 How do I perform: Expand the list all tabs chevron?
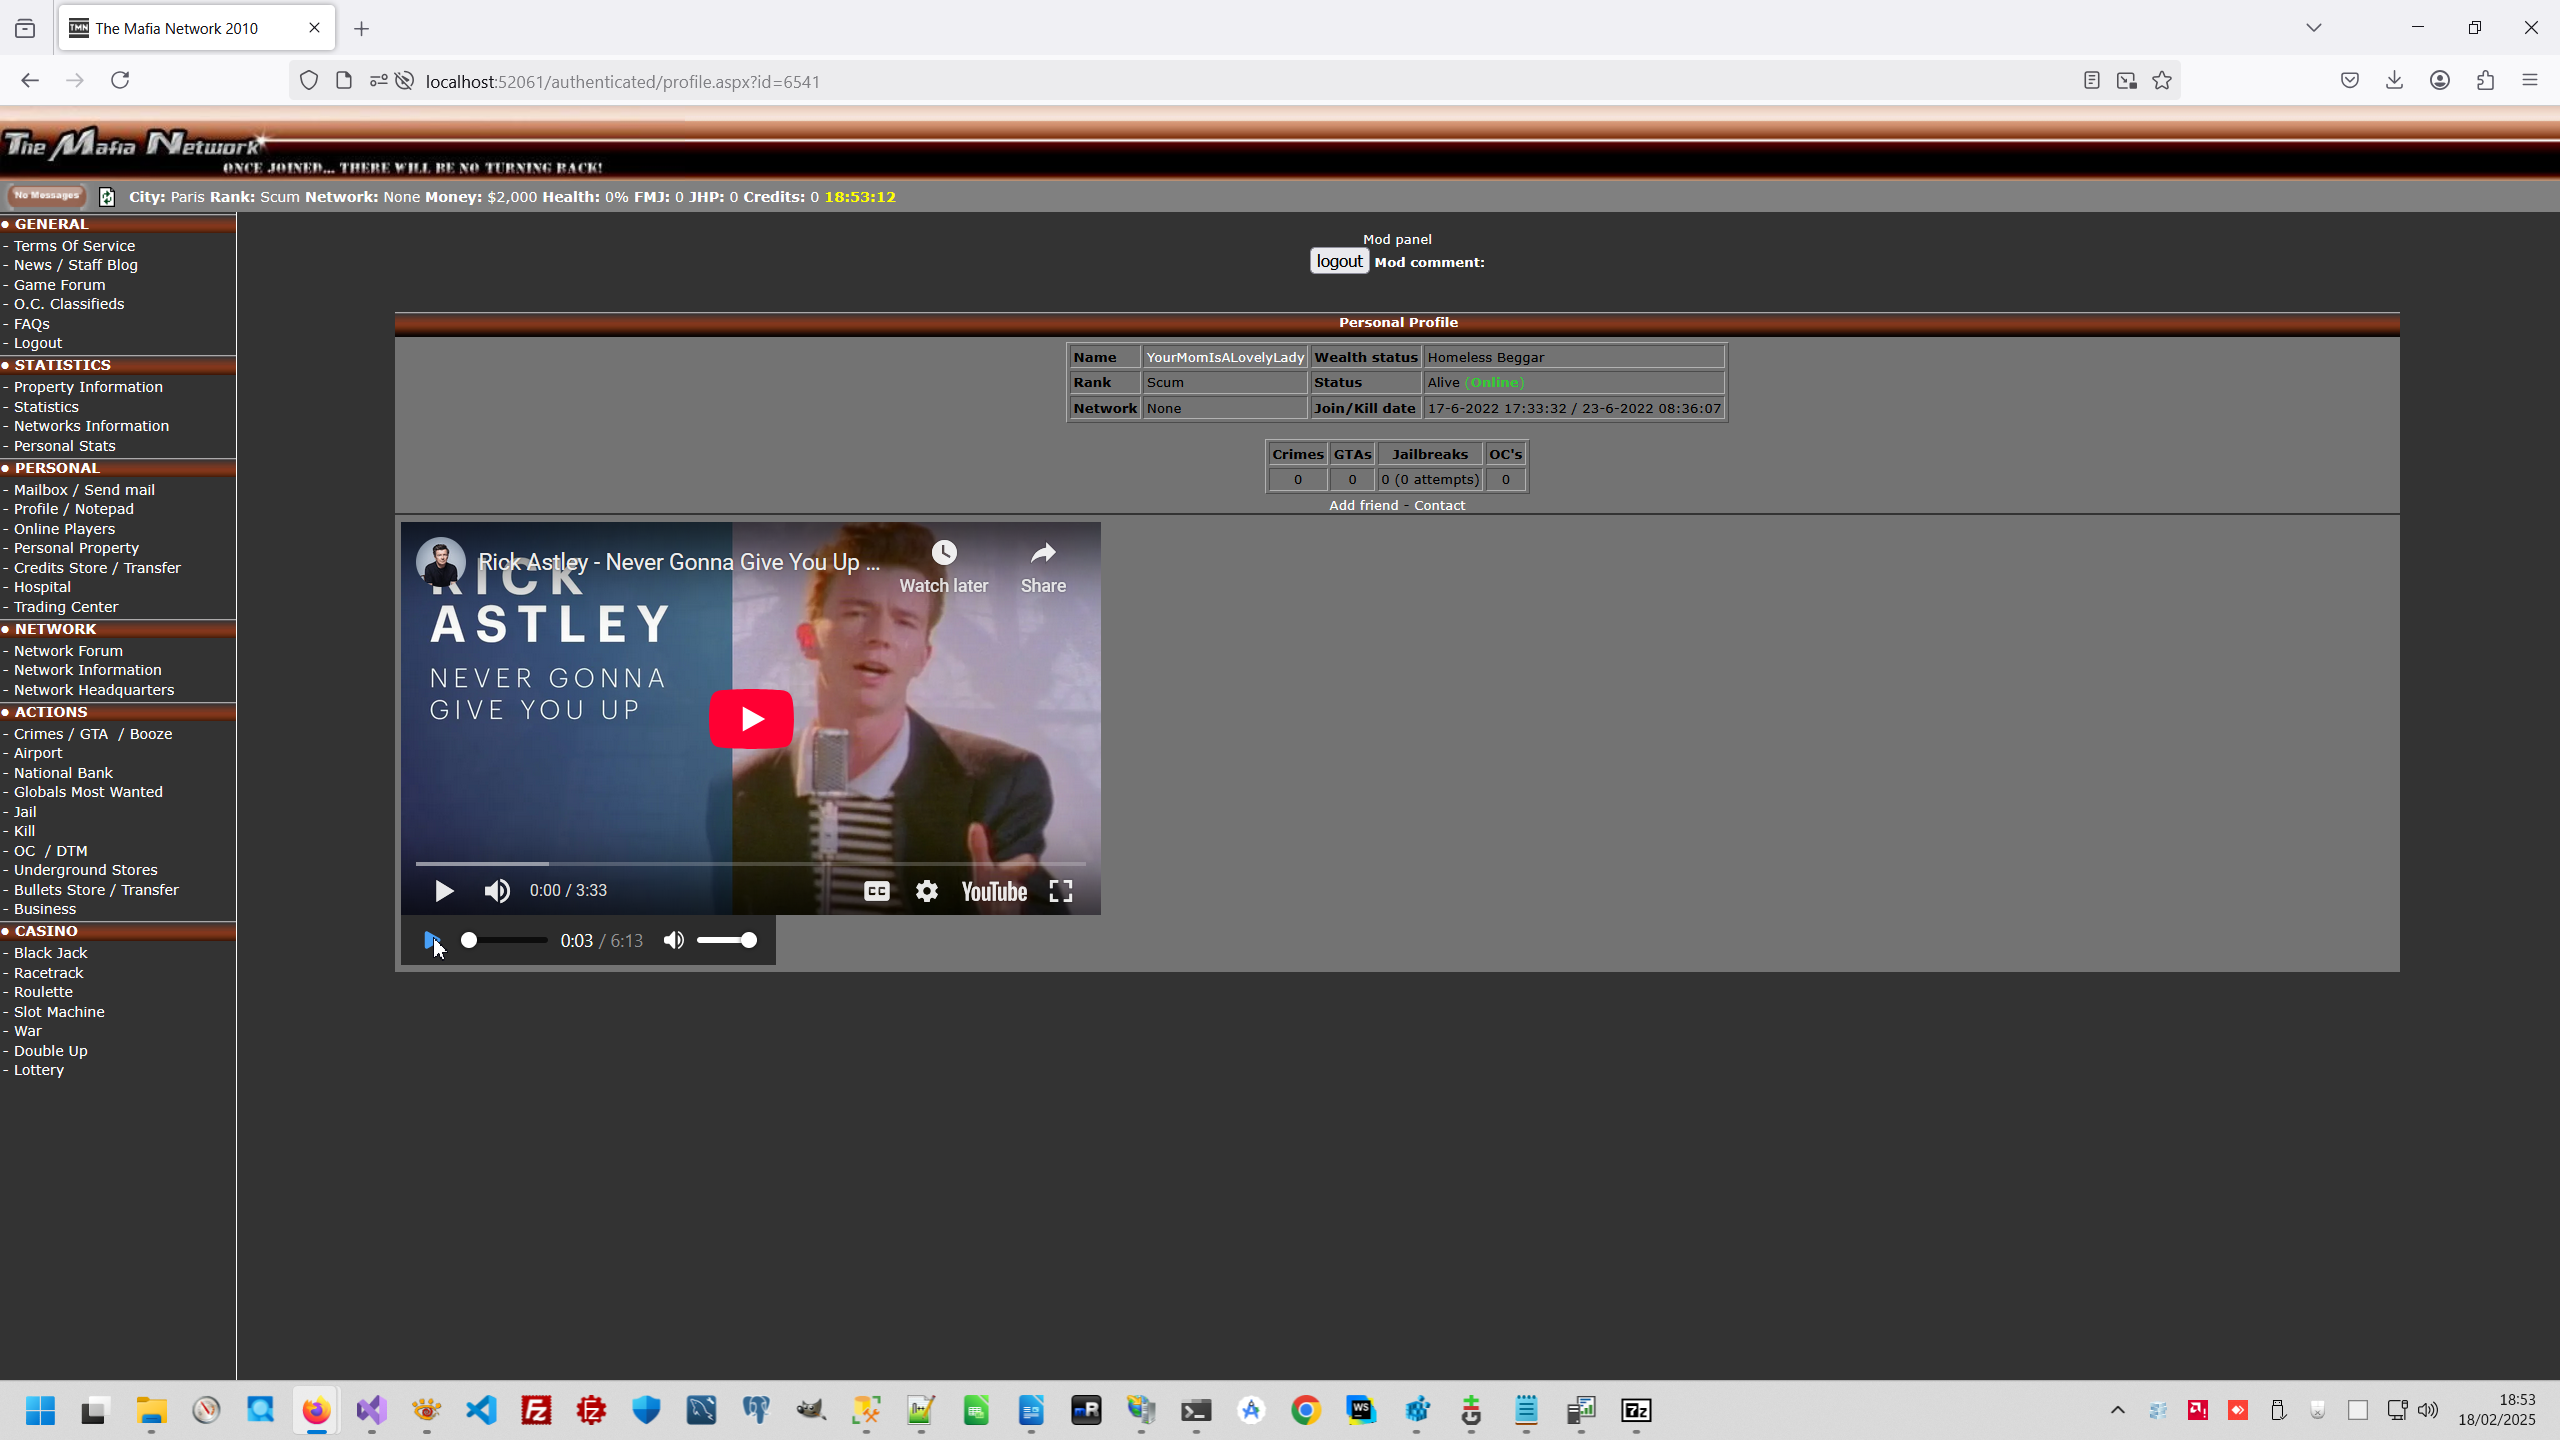click(2313, 28)
